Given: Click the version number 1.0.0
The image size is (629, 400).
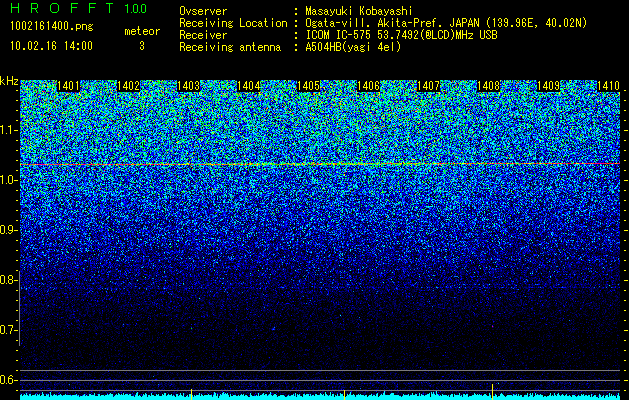Looking at the screenshot, I should 135,8.
